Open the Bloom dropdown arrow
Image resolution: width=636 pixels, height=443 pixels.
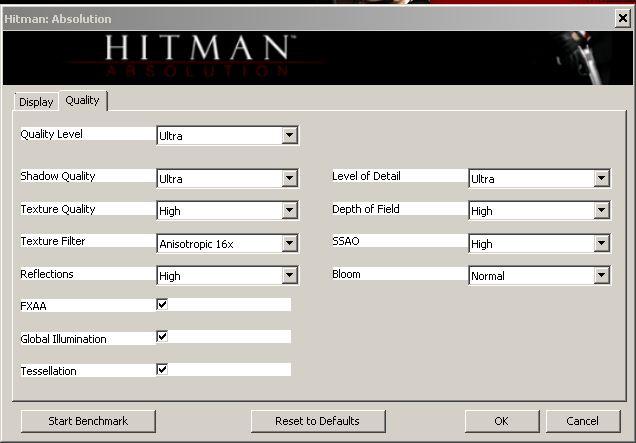point(602,275)
